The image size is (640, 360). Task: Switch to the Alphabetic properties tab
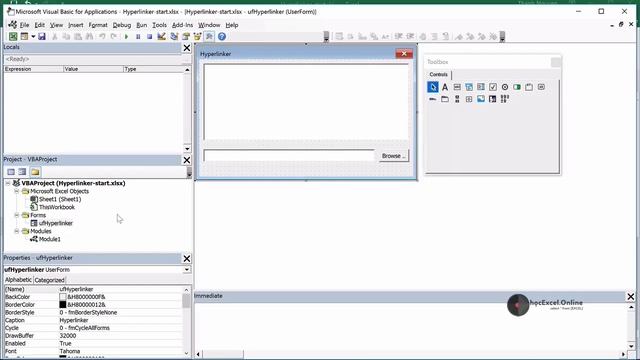(x=18, y=280)
